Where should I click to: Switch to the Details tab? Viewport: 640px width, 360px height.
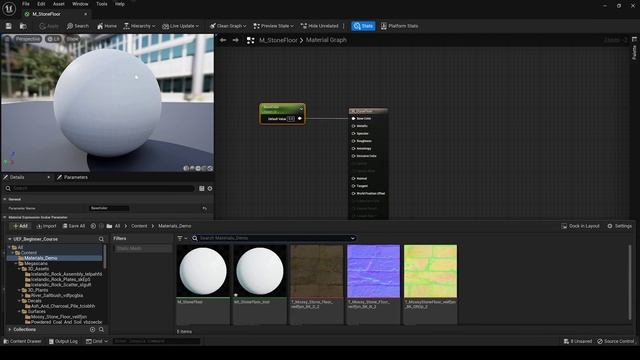click(17, 178)
